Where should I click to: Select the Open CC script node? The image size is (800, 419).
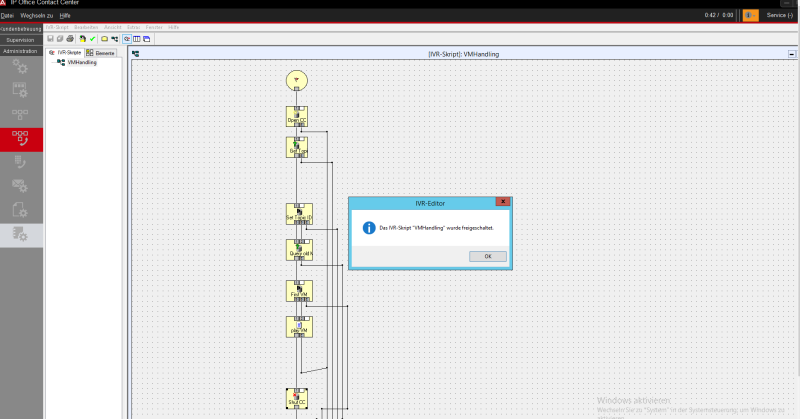coord(296,116)
